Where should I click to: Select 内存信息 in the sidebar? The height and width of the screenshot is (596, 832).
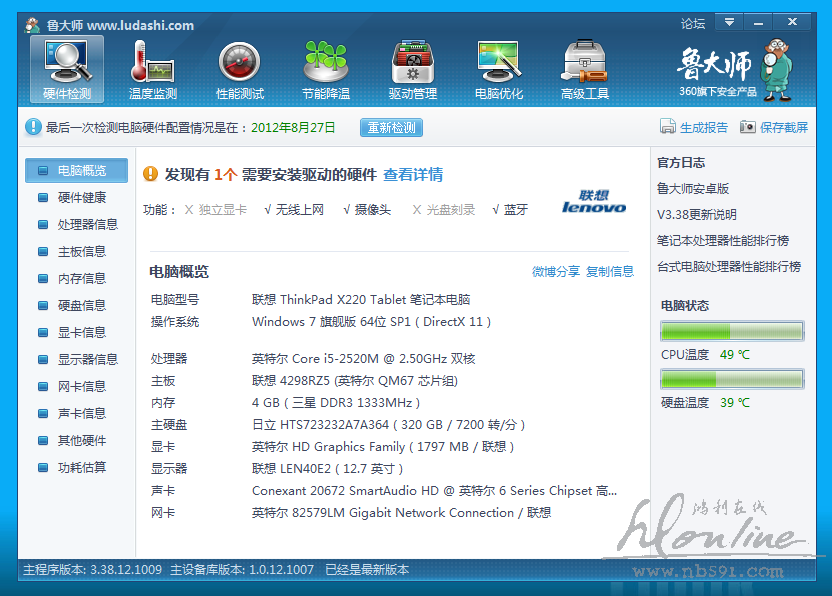click(76, 279)
